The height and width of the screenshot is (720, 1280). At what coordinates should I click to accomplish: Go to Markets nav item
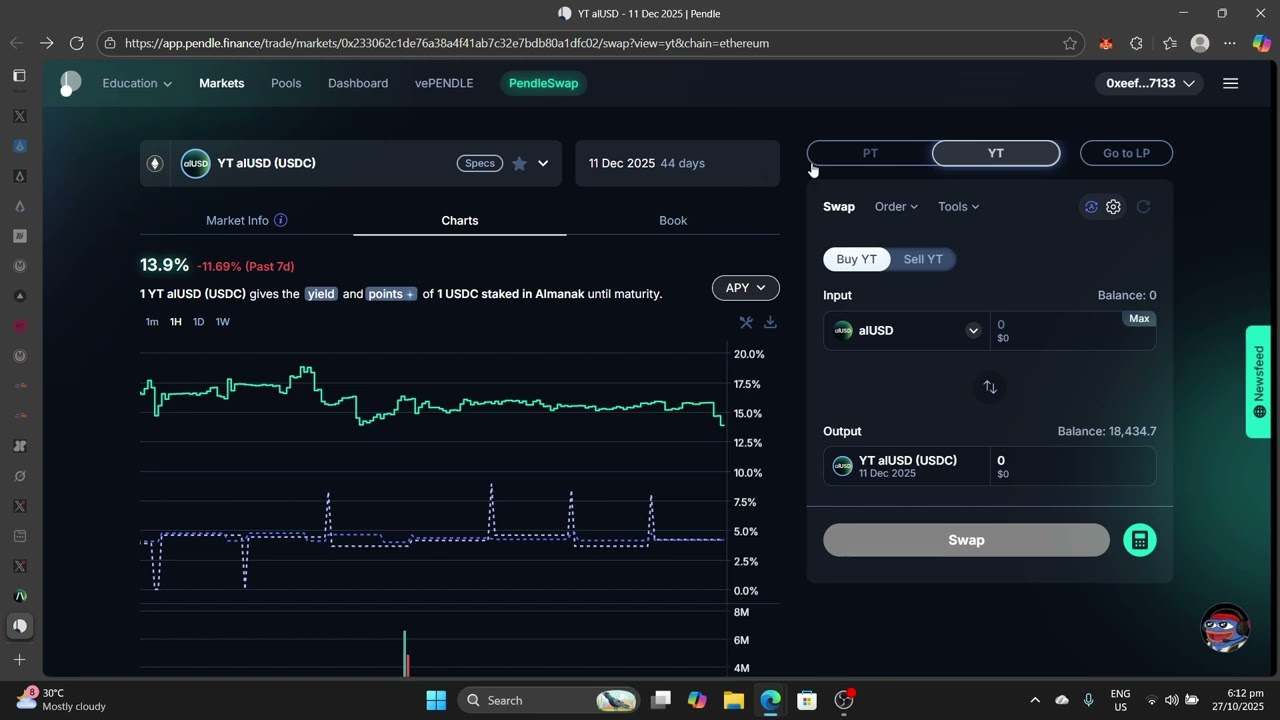pyautogui.click(x=222, y=83)
